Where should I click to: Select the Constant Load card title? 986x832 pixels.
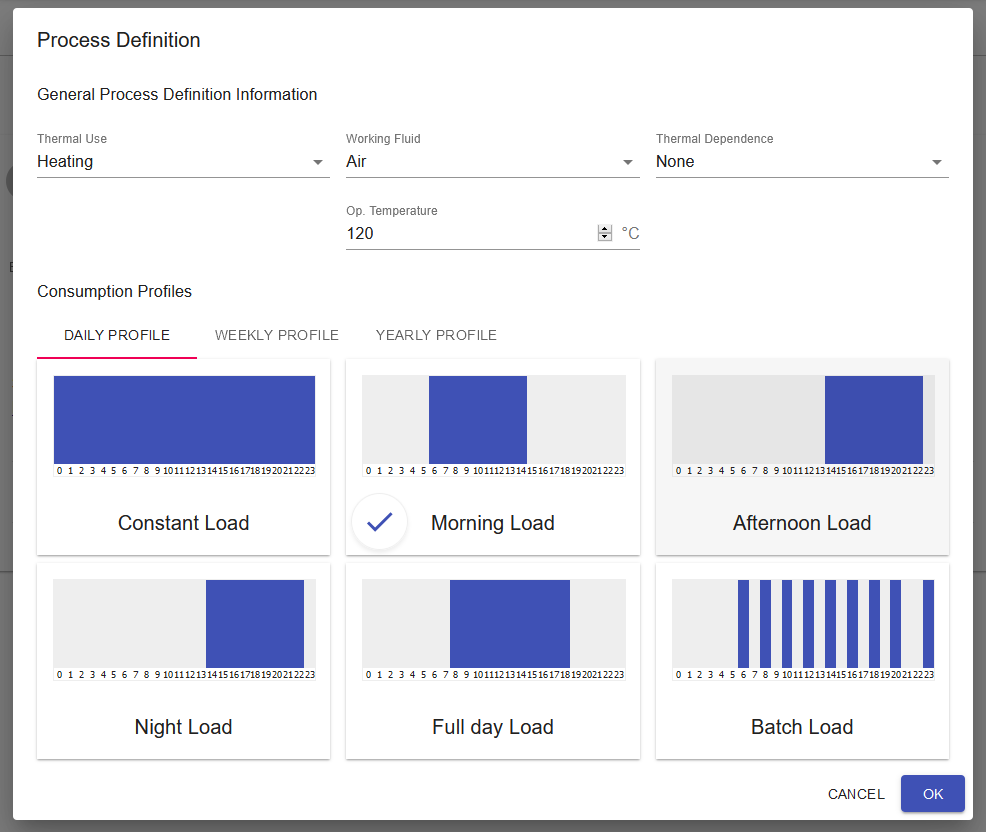point(184,523)
